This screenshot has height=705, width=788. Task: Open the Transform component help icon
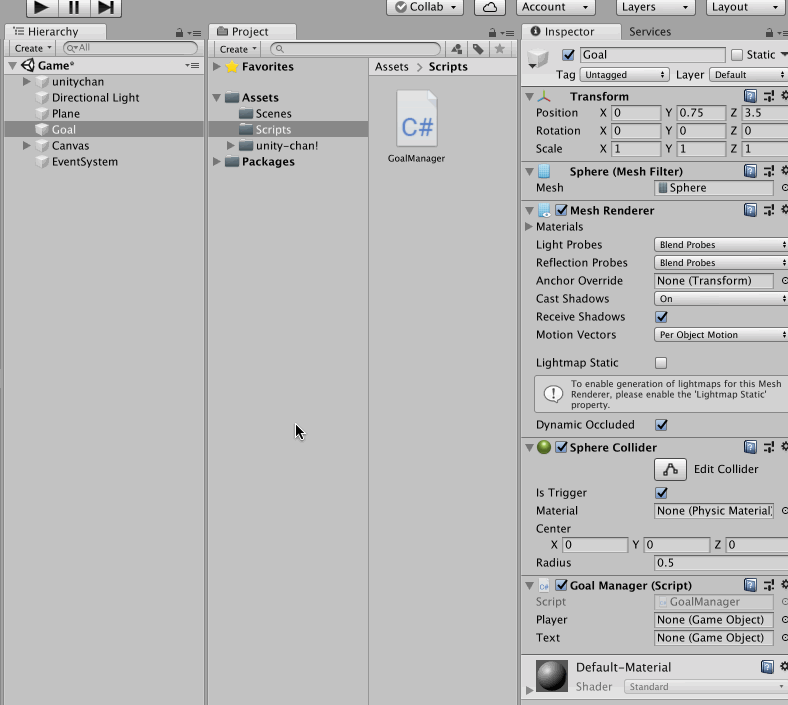[750, 96]
